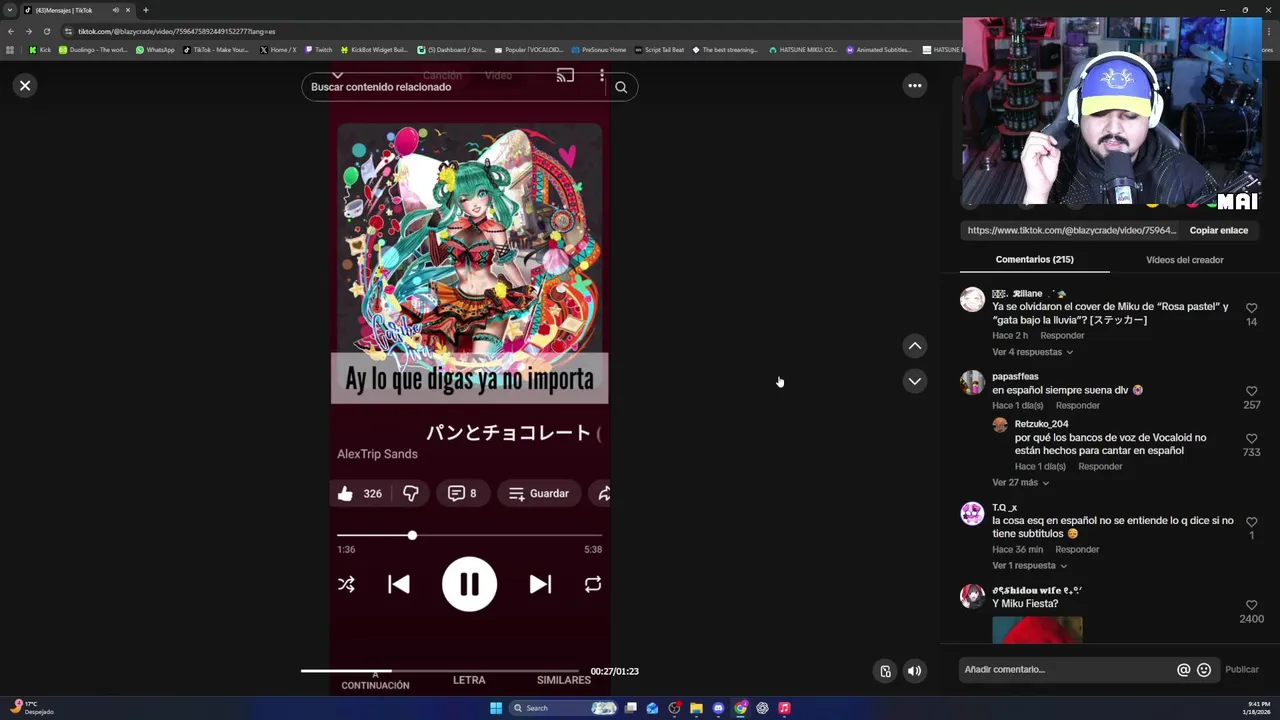Pause the music player in the video

tap(469, 584)
